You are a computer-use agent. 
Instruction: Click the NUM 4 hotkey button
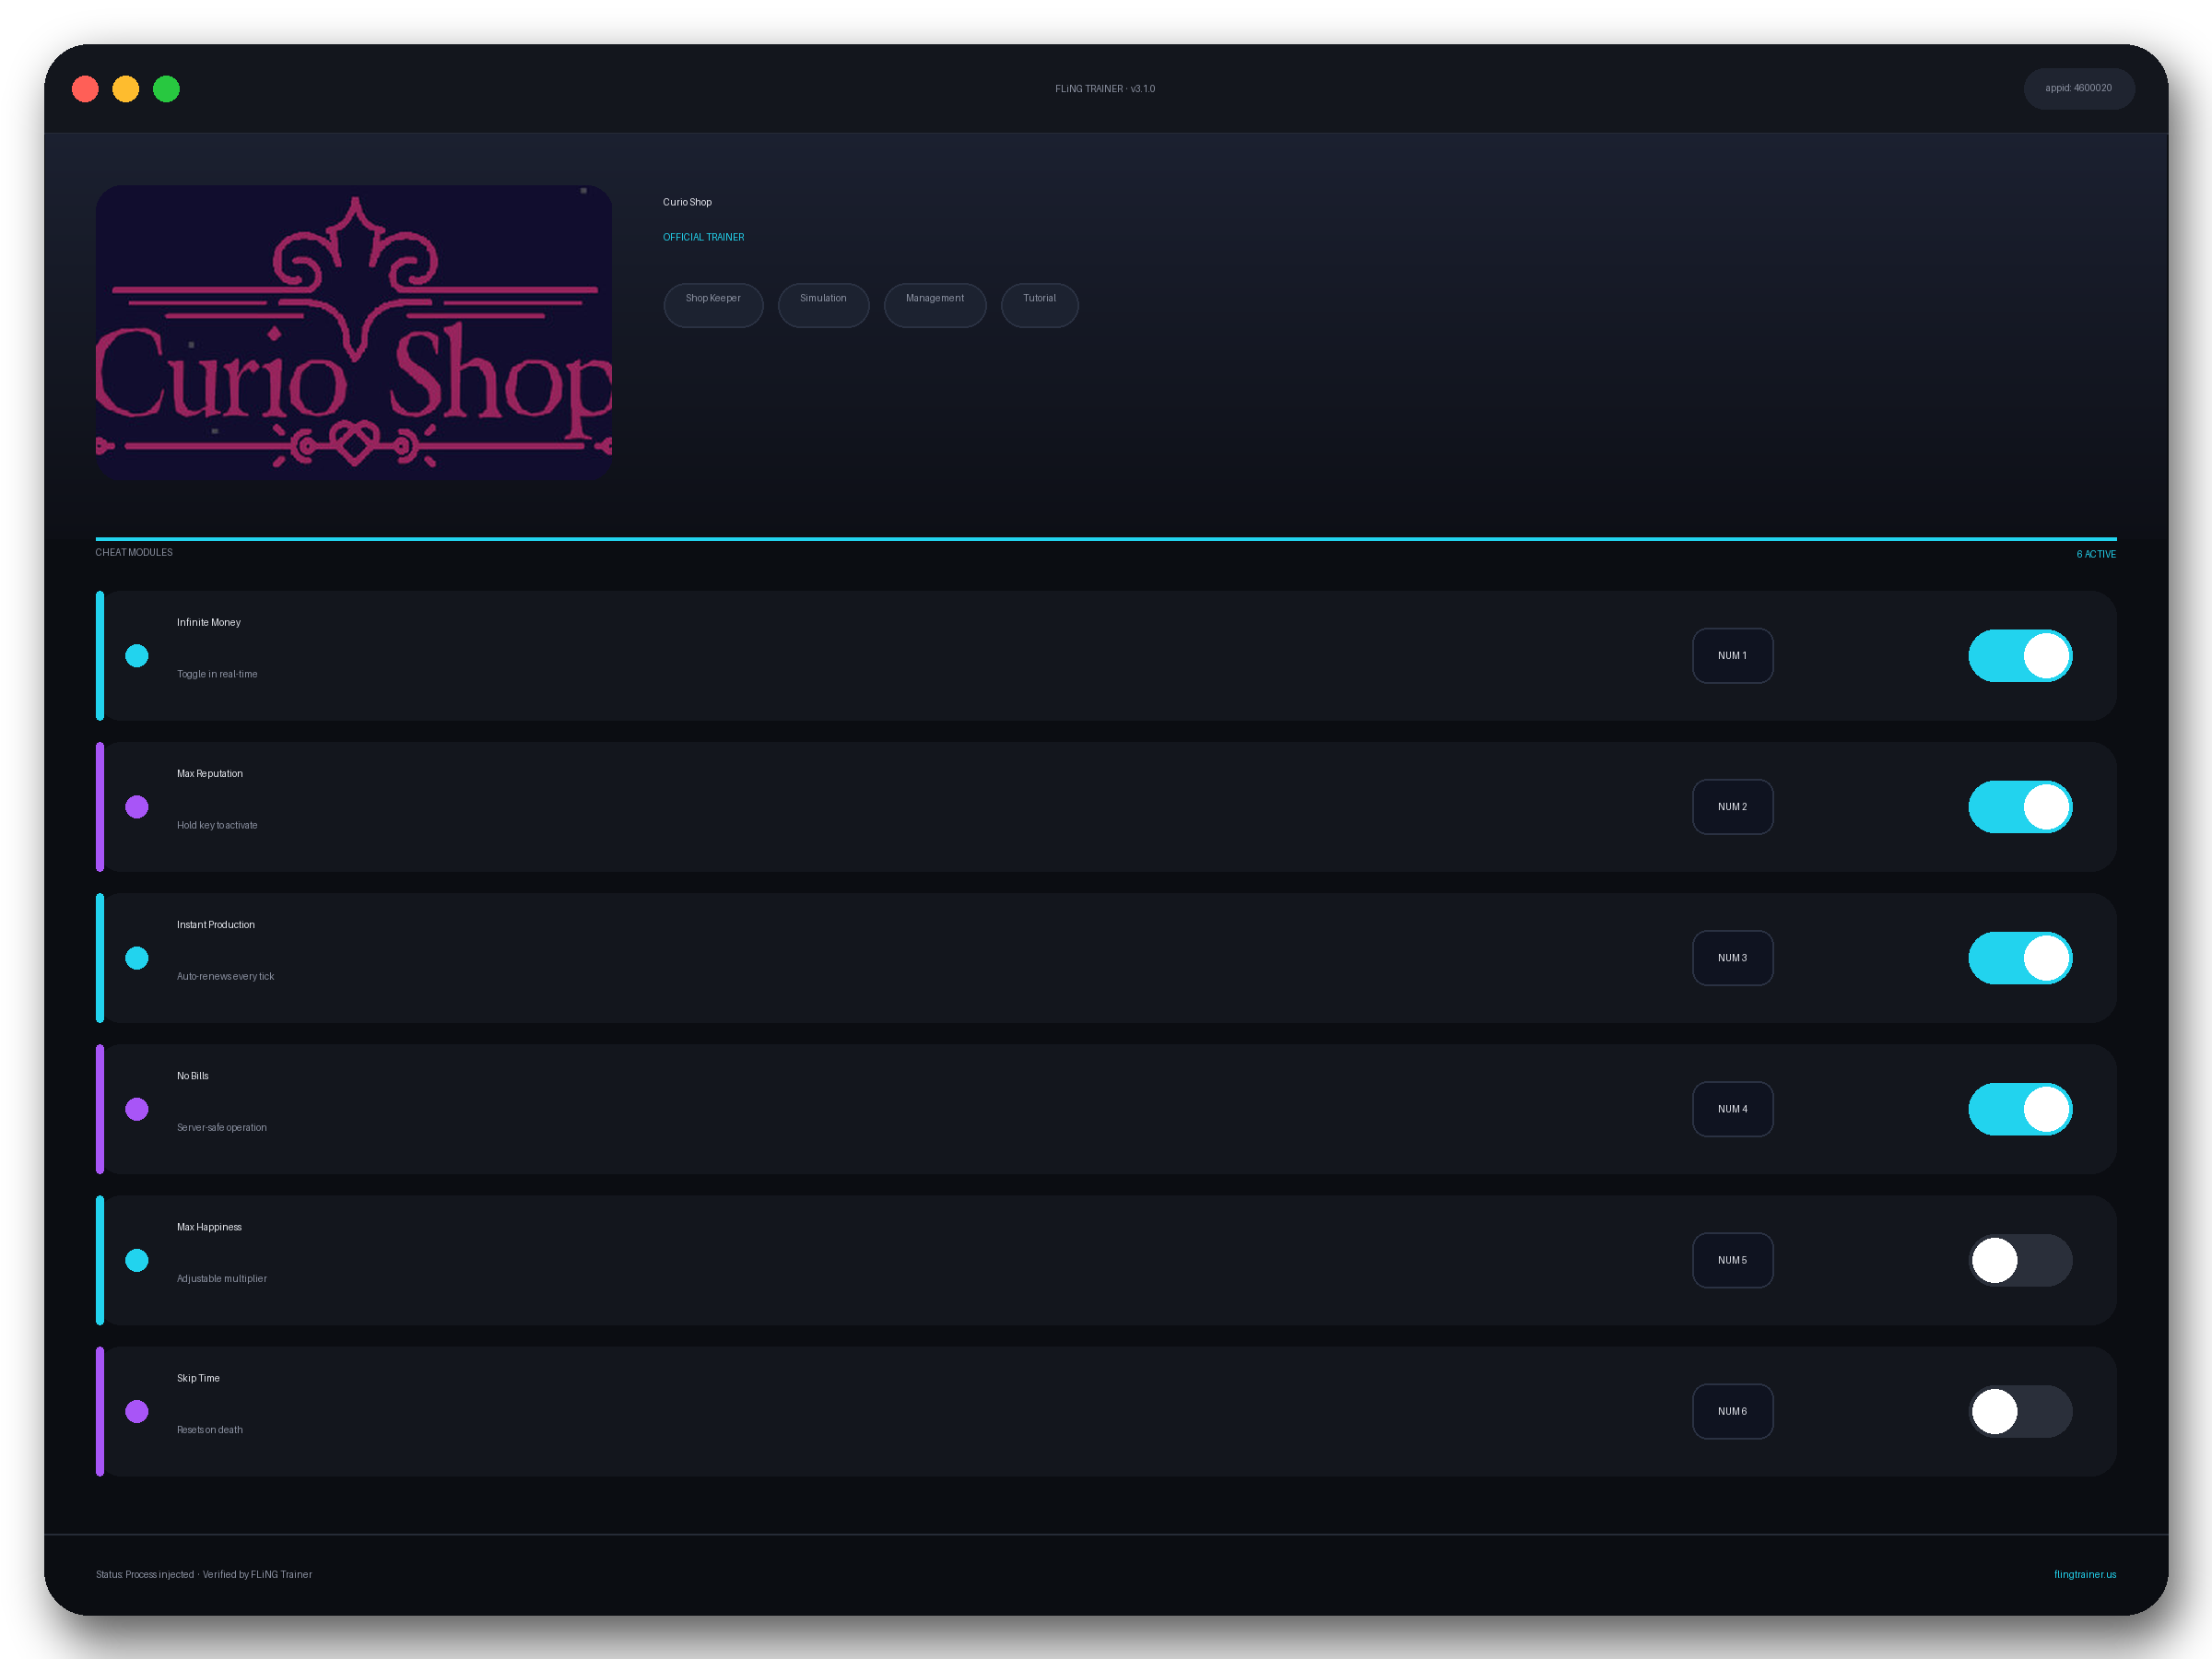1732,1109
